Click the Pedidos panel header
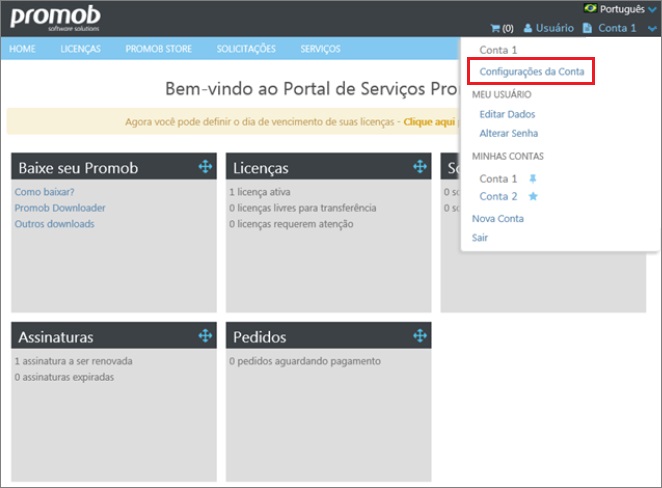The width and height of the screenshot is (662, 488). [x=328, y=336]
